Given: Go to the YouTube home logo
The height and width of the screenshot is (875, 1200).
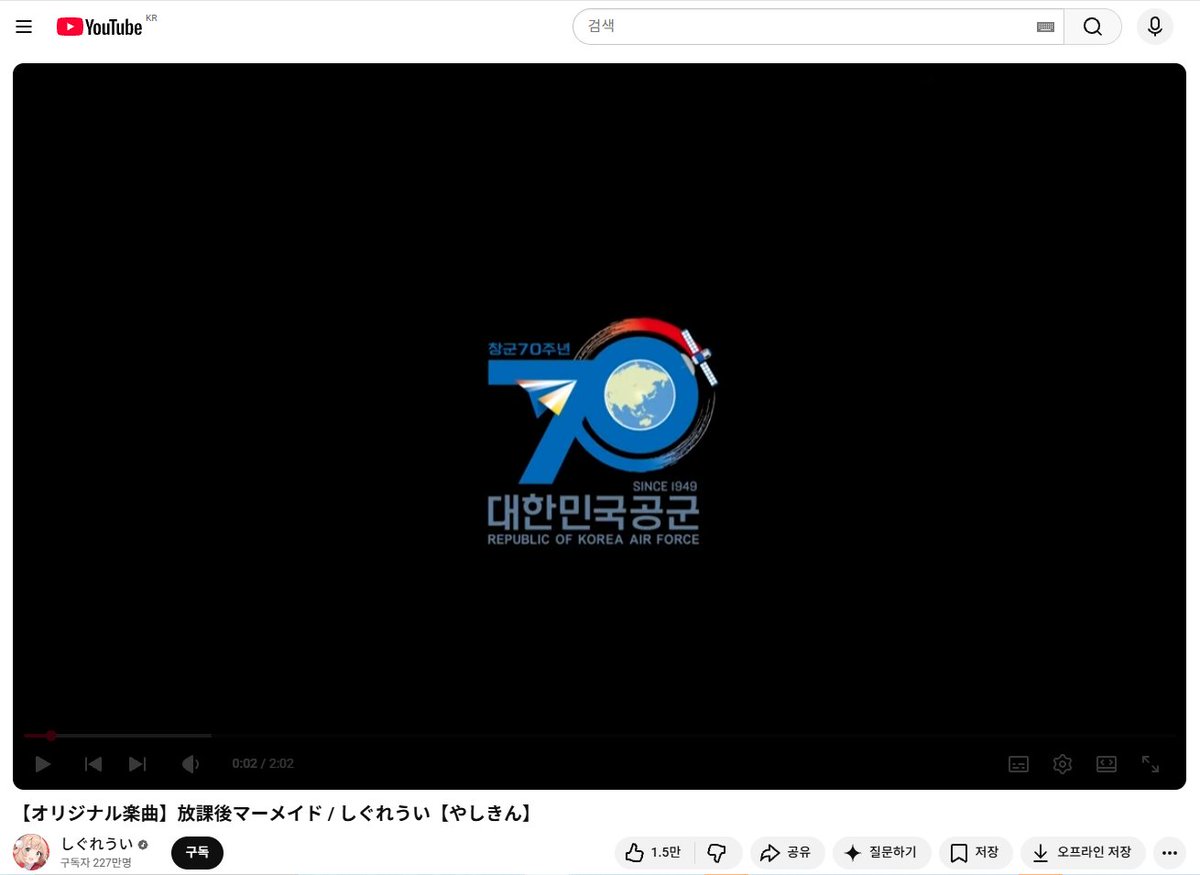Looking at the screenshot, I should coord(99,27).
